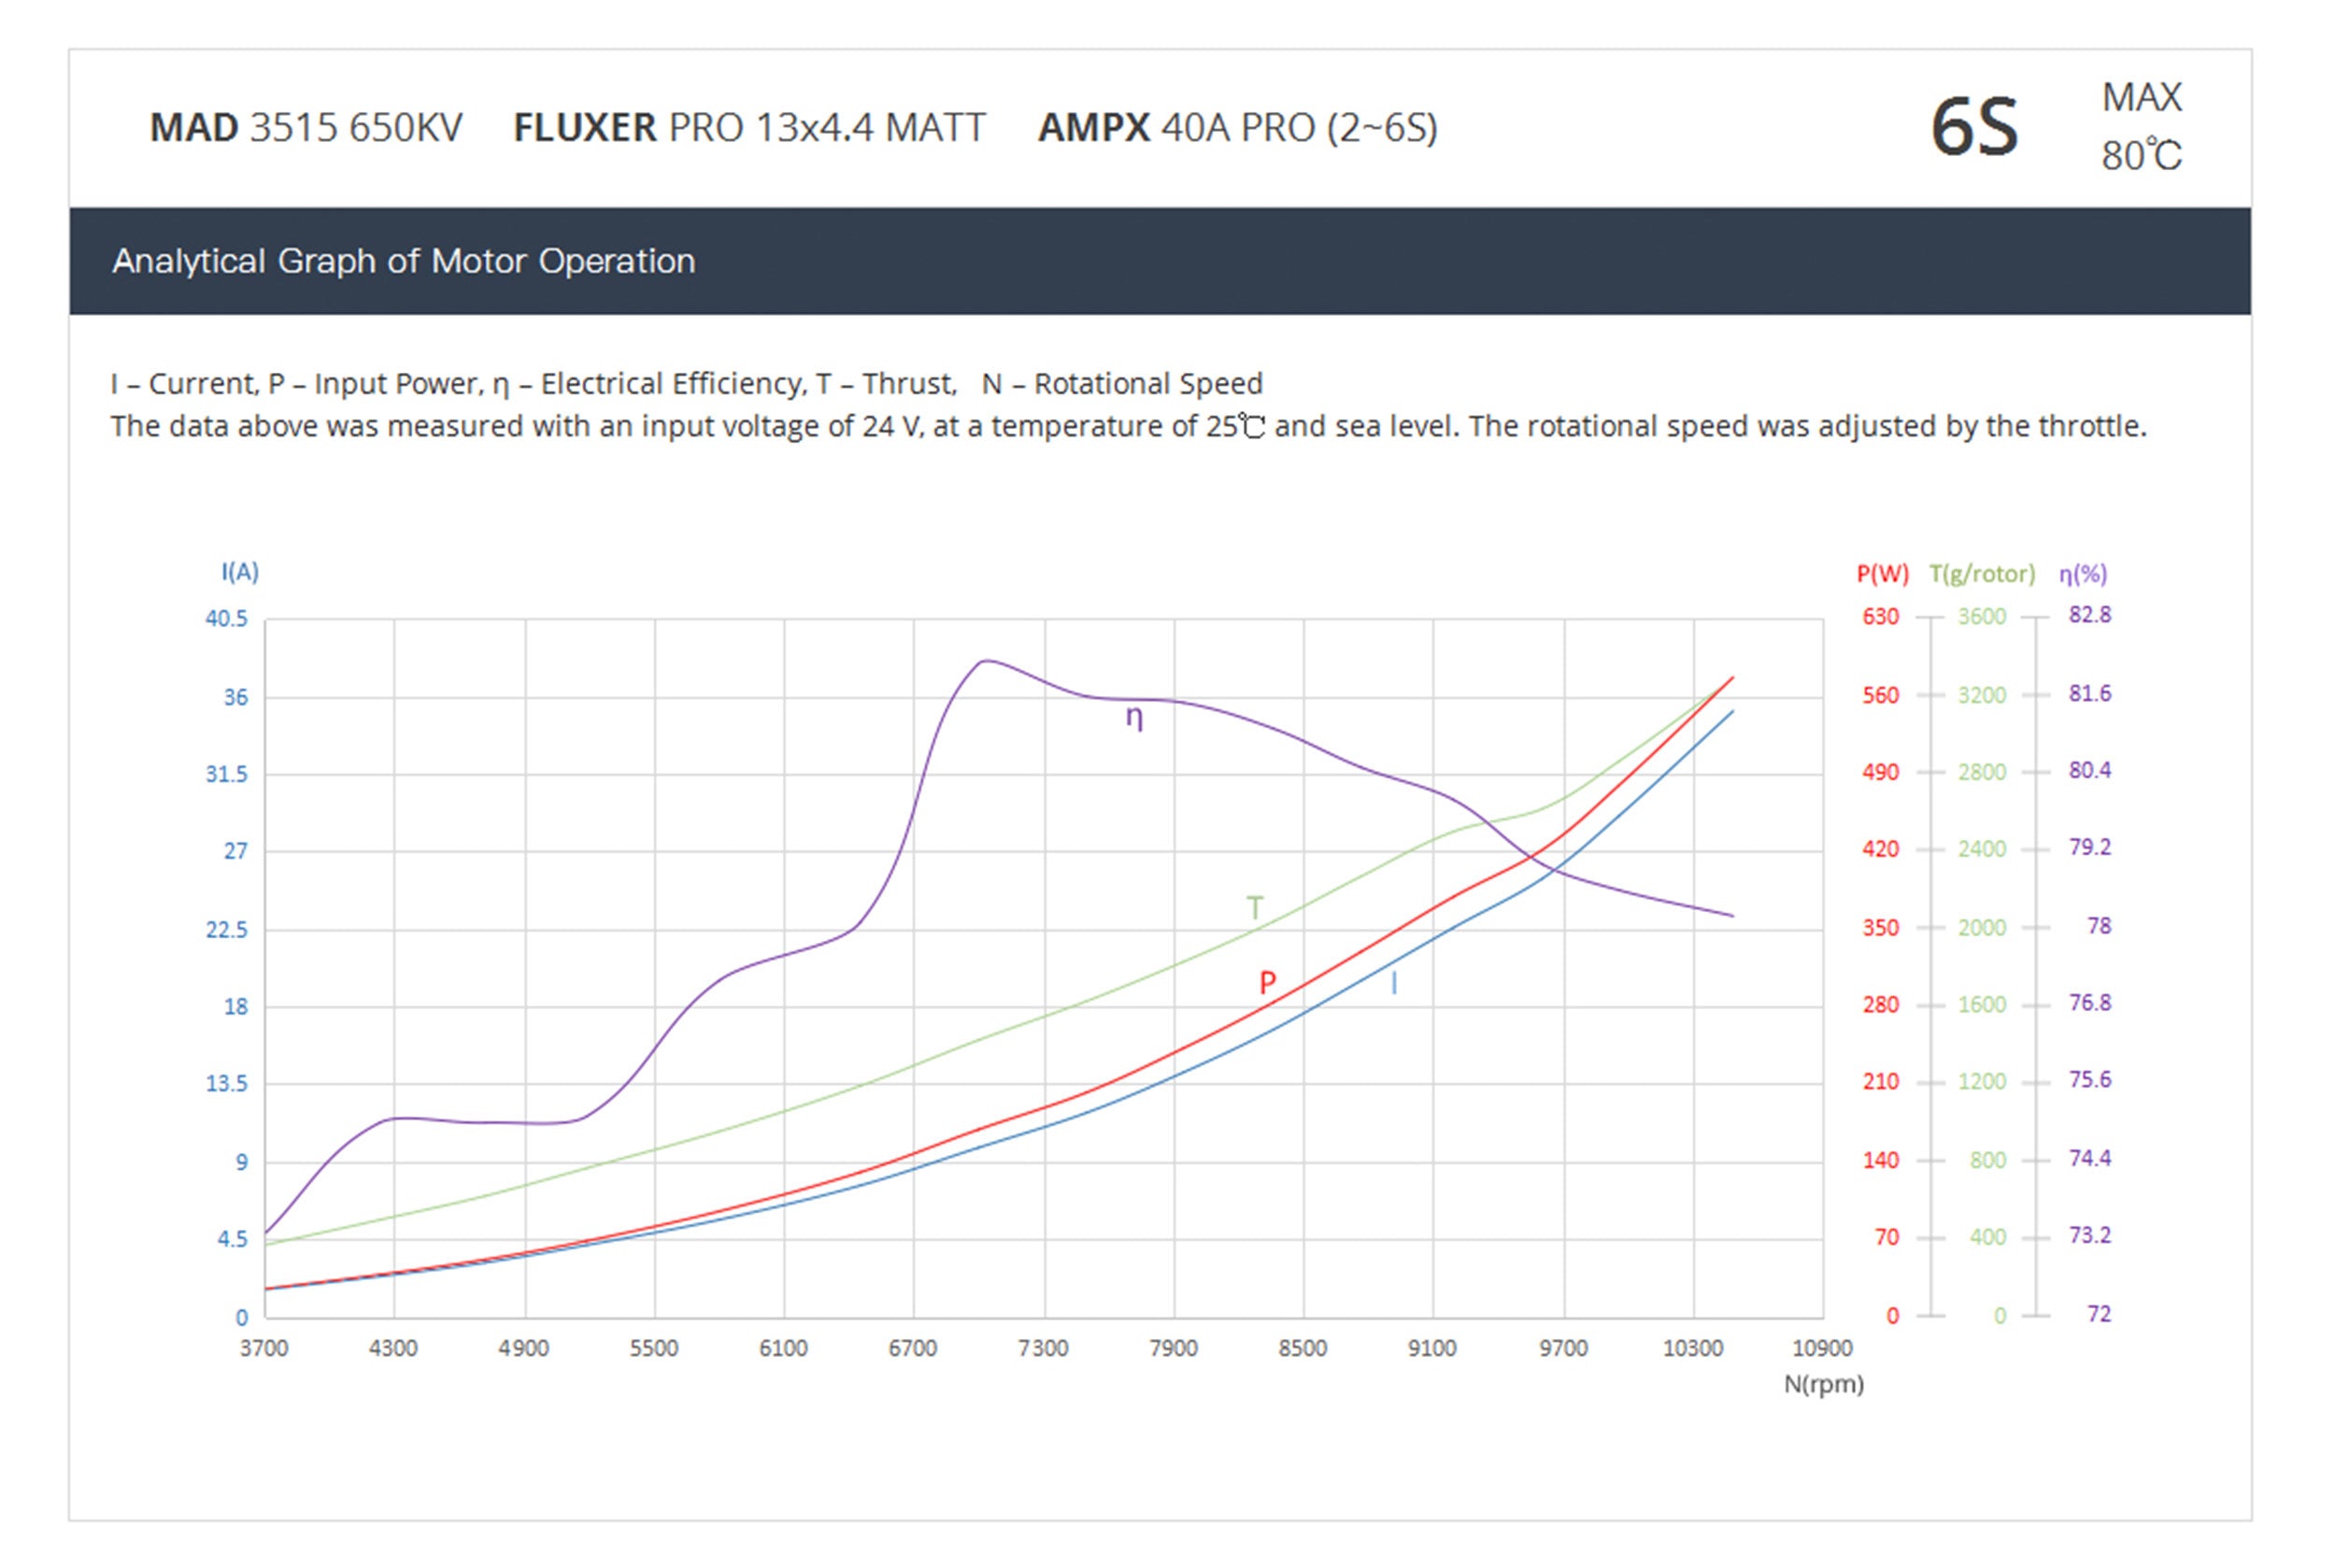Click the 7300 rpm x-axis tick label

coord(1043,1348)
